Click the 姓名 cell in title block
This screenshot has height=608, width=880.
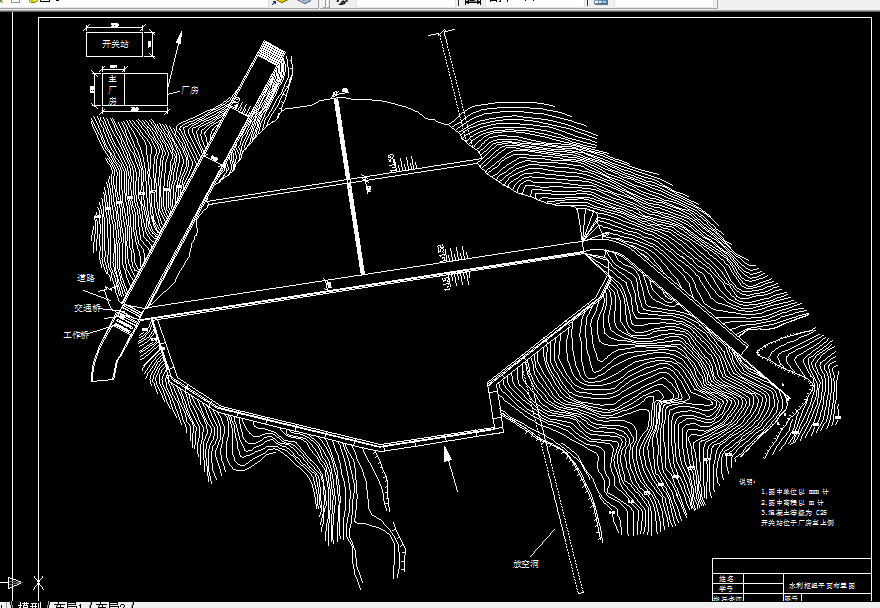point(726,579)
